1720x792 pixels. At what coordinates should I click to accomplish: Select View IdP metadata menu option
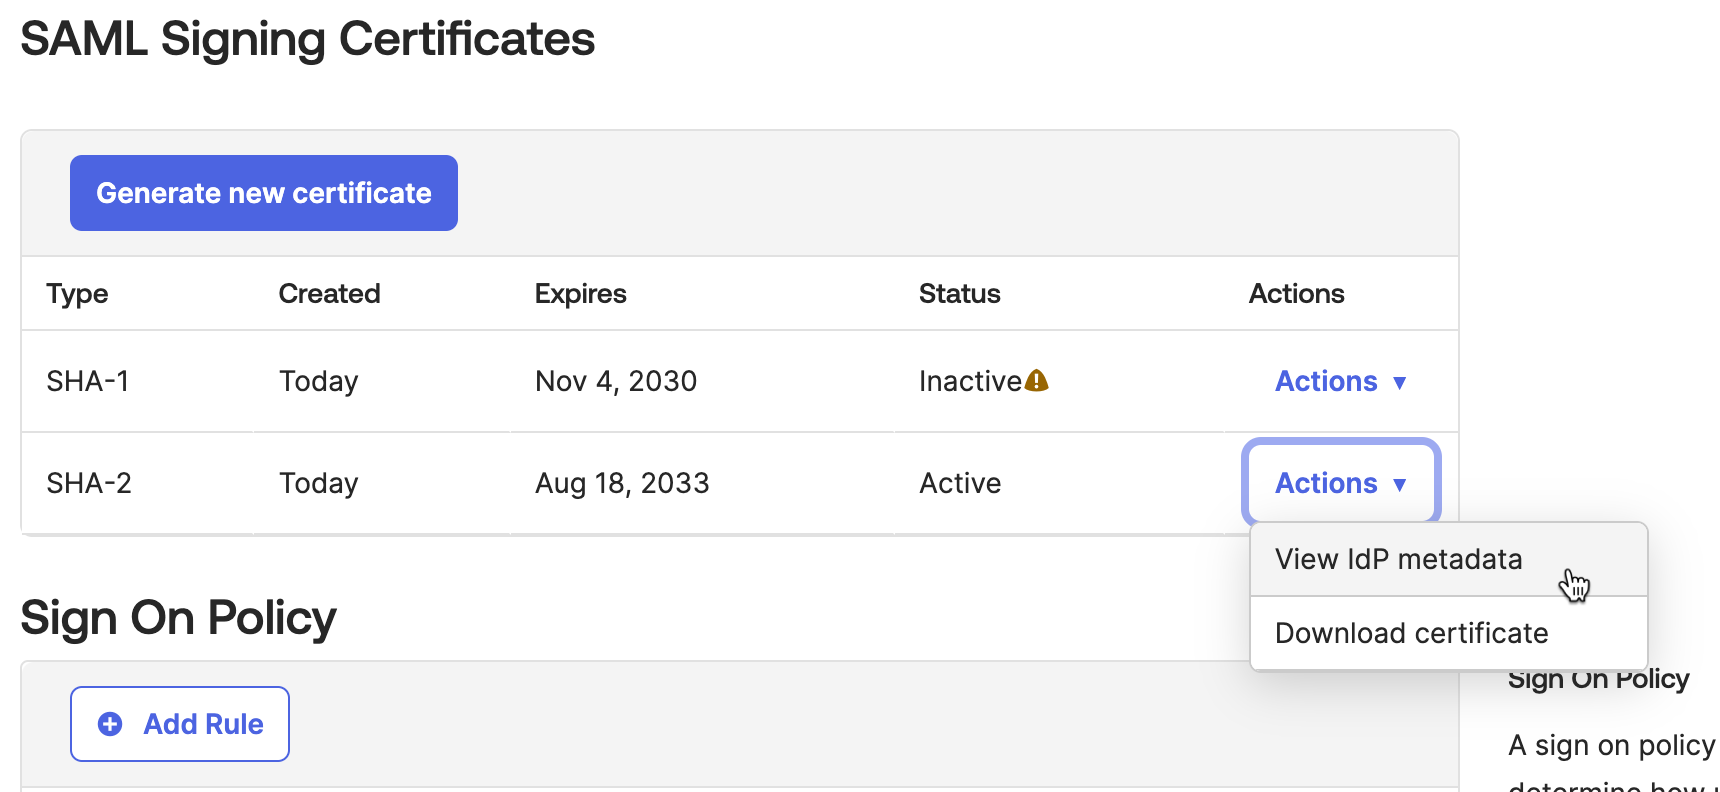click(1398, 559)
